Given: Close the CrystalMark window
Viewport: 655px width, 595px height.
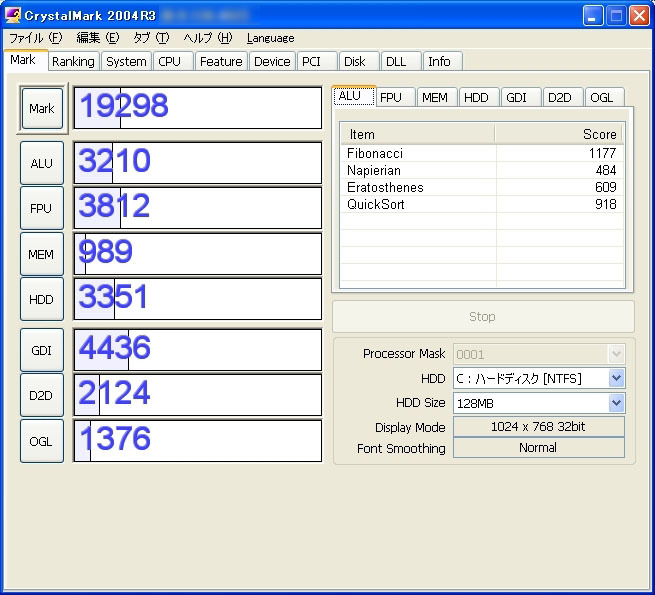Looking at the screenshot, I should pyautogui.click(x=639, y=15).
